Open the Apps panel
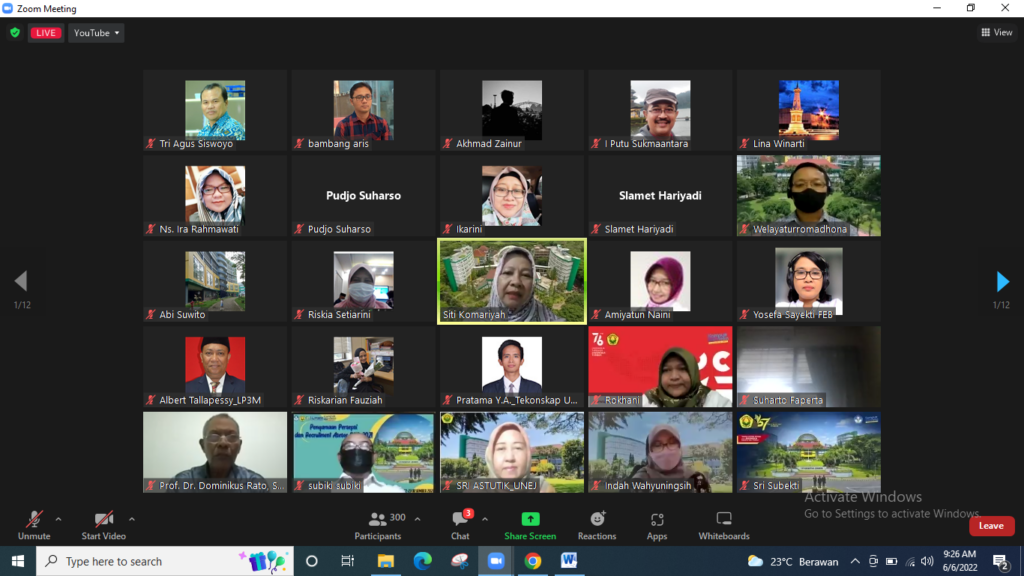The width and height of the screenshot is (1024, 576). 657,524
